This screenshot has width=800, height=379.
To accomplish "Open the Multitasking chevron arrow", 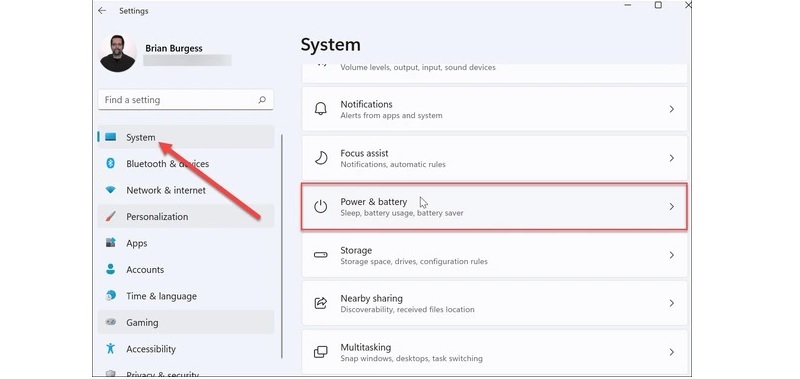I will [x=671, y=352].
